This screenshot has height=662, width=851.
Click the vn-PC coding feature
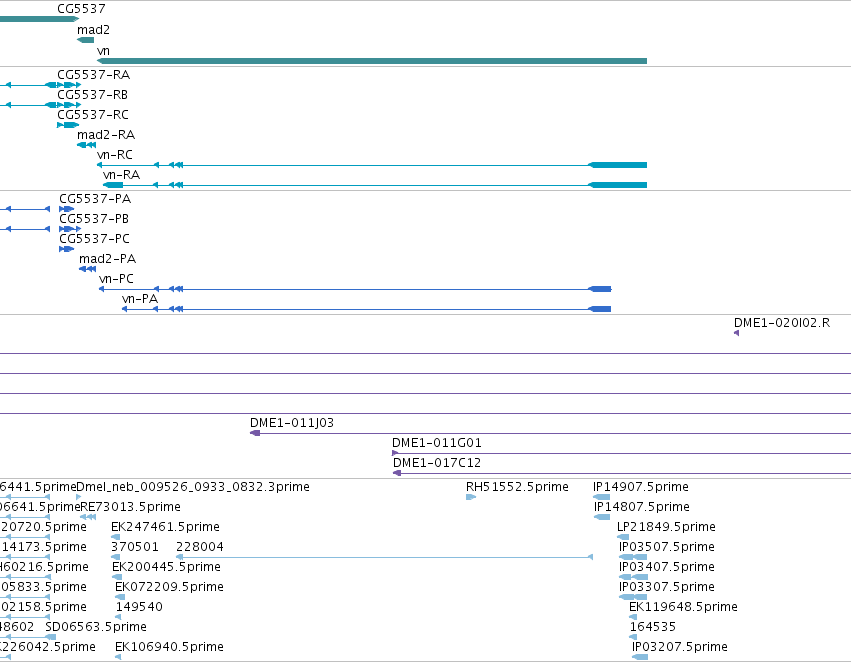(355, 289)
